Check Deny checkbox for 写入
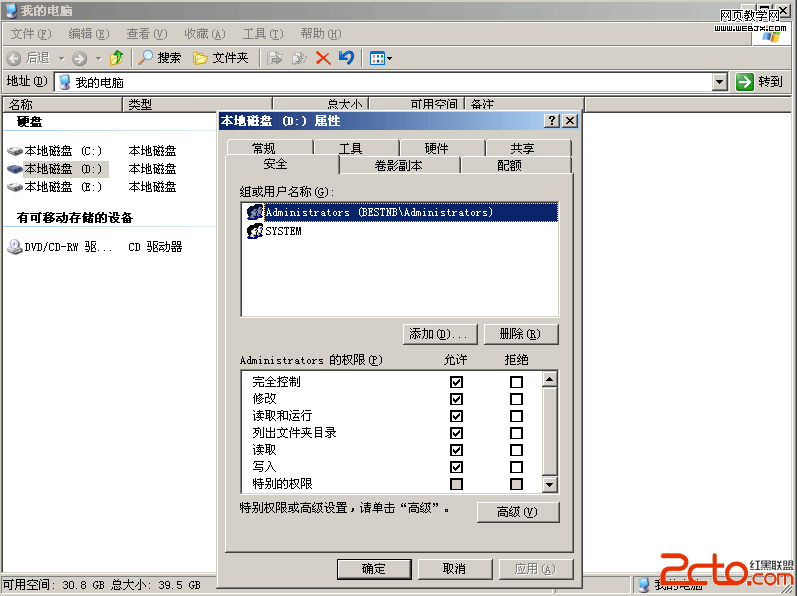Screen dimensions: 797x596 click(516, 467)
